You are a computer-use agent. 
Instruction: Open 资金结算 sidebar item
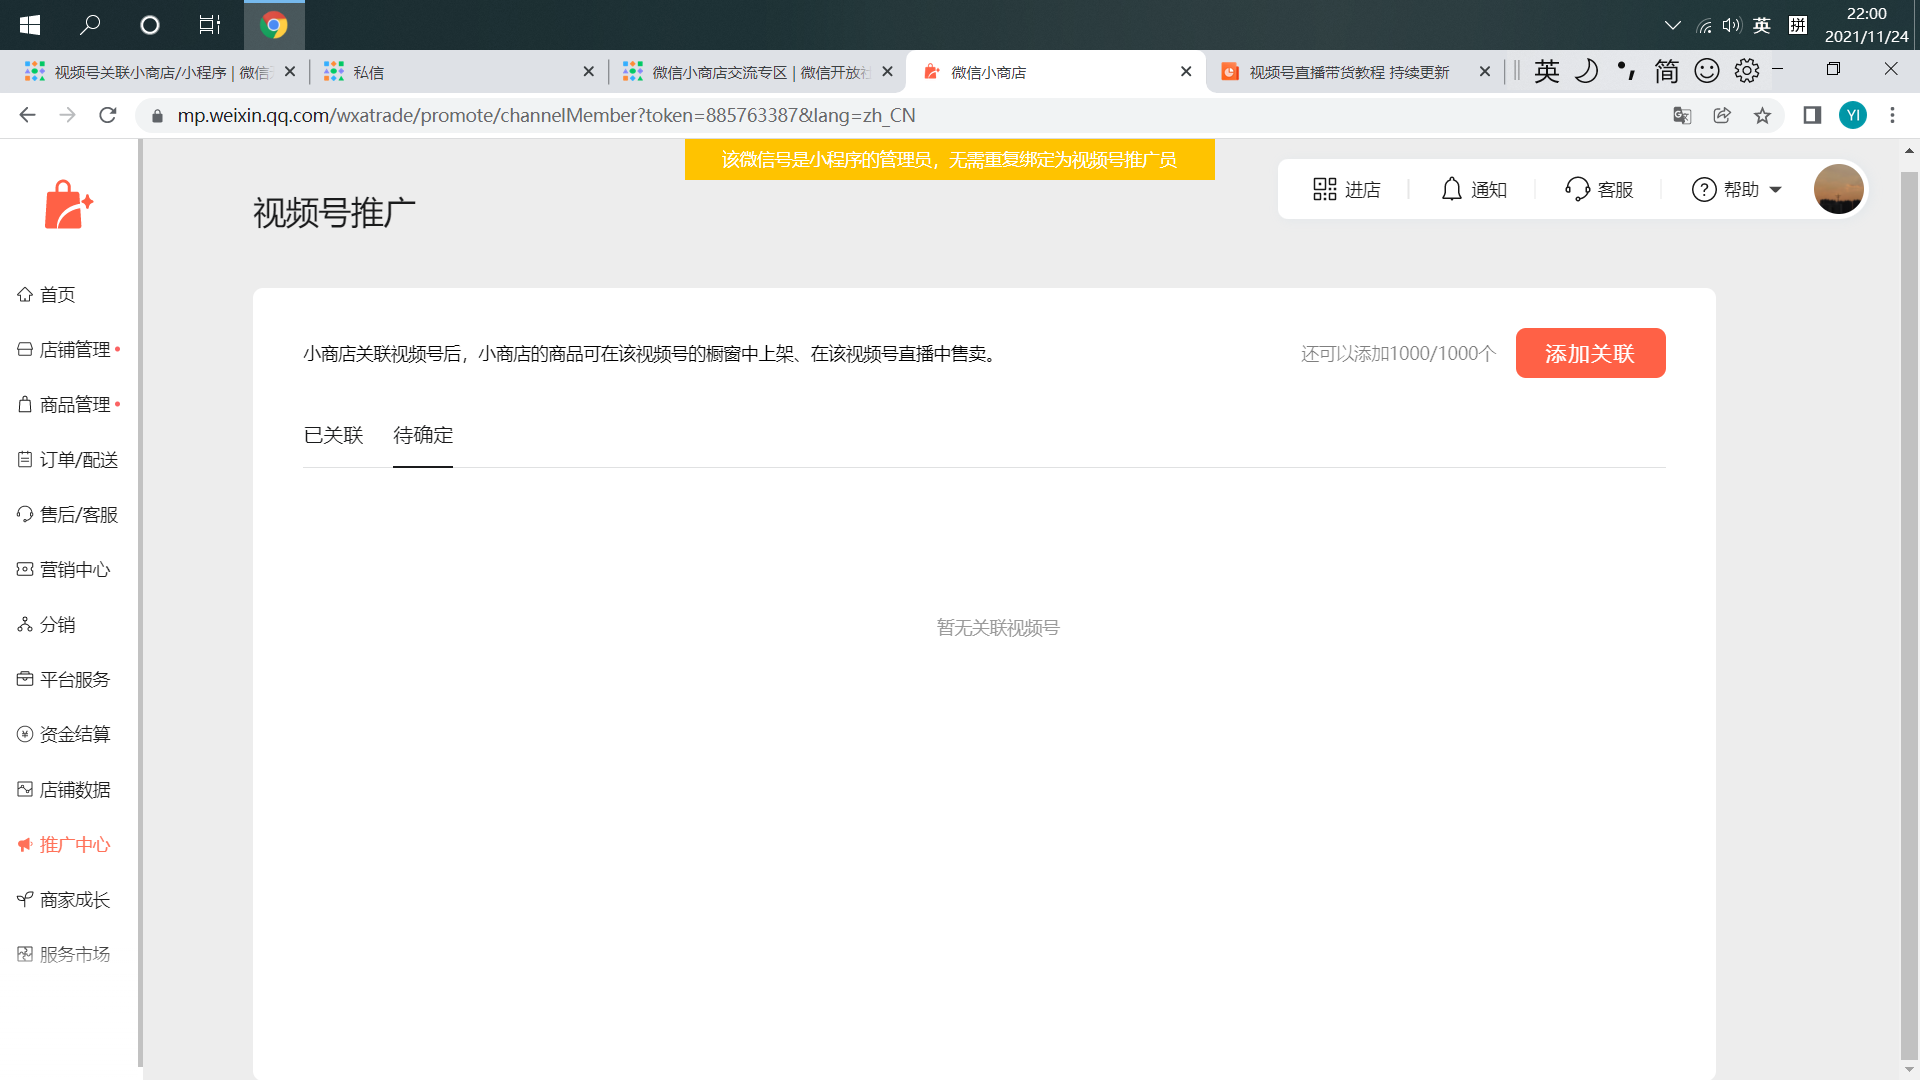coord(74,734)
